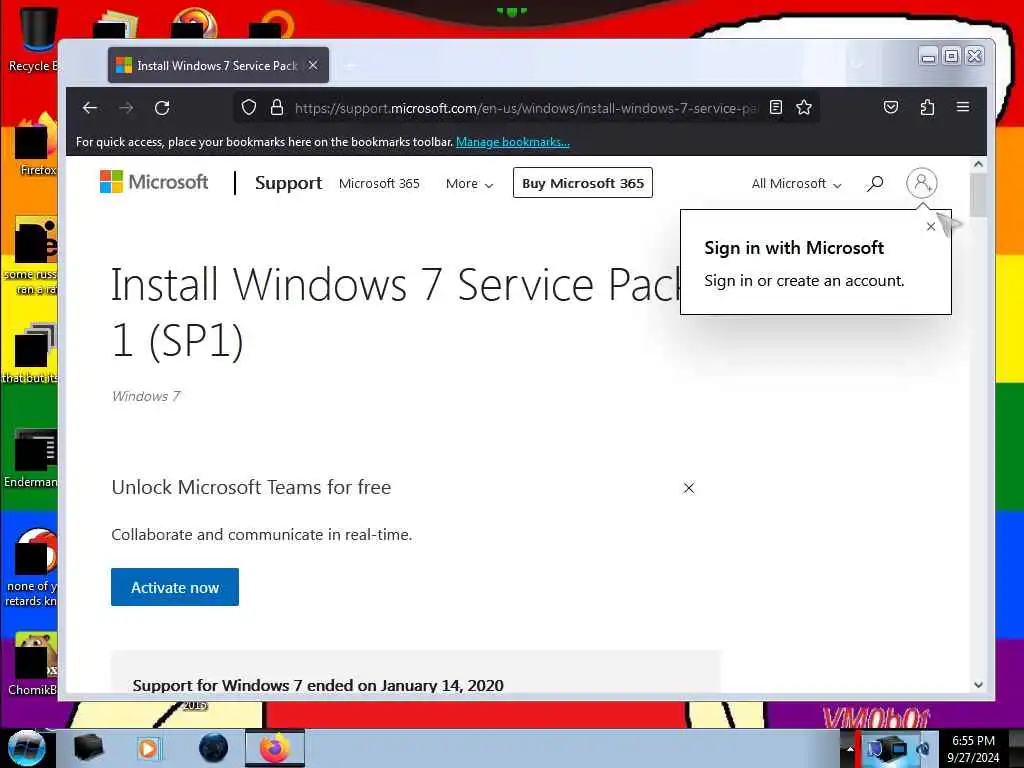Reload the page with the refresh icon
1024x768 pixels.
pos(162,108)
